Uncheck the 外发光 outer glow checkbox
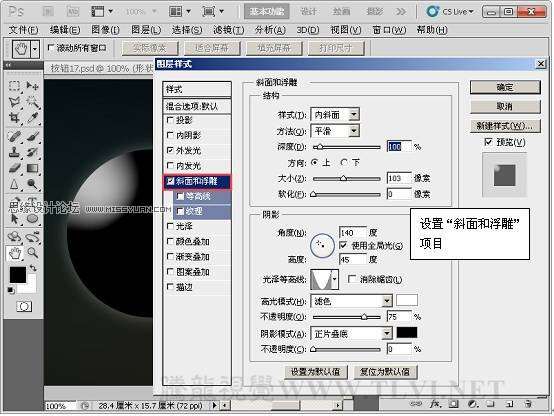Image resolution: width=554 pixels, height=416 pixels. [x=170, y=150]
